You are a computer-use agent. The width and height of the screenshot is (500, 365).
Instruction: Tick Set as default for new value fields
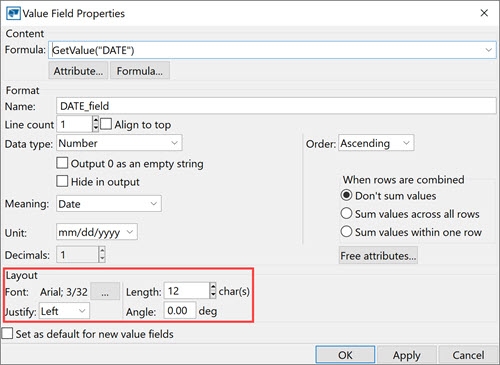coord(7,333)
